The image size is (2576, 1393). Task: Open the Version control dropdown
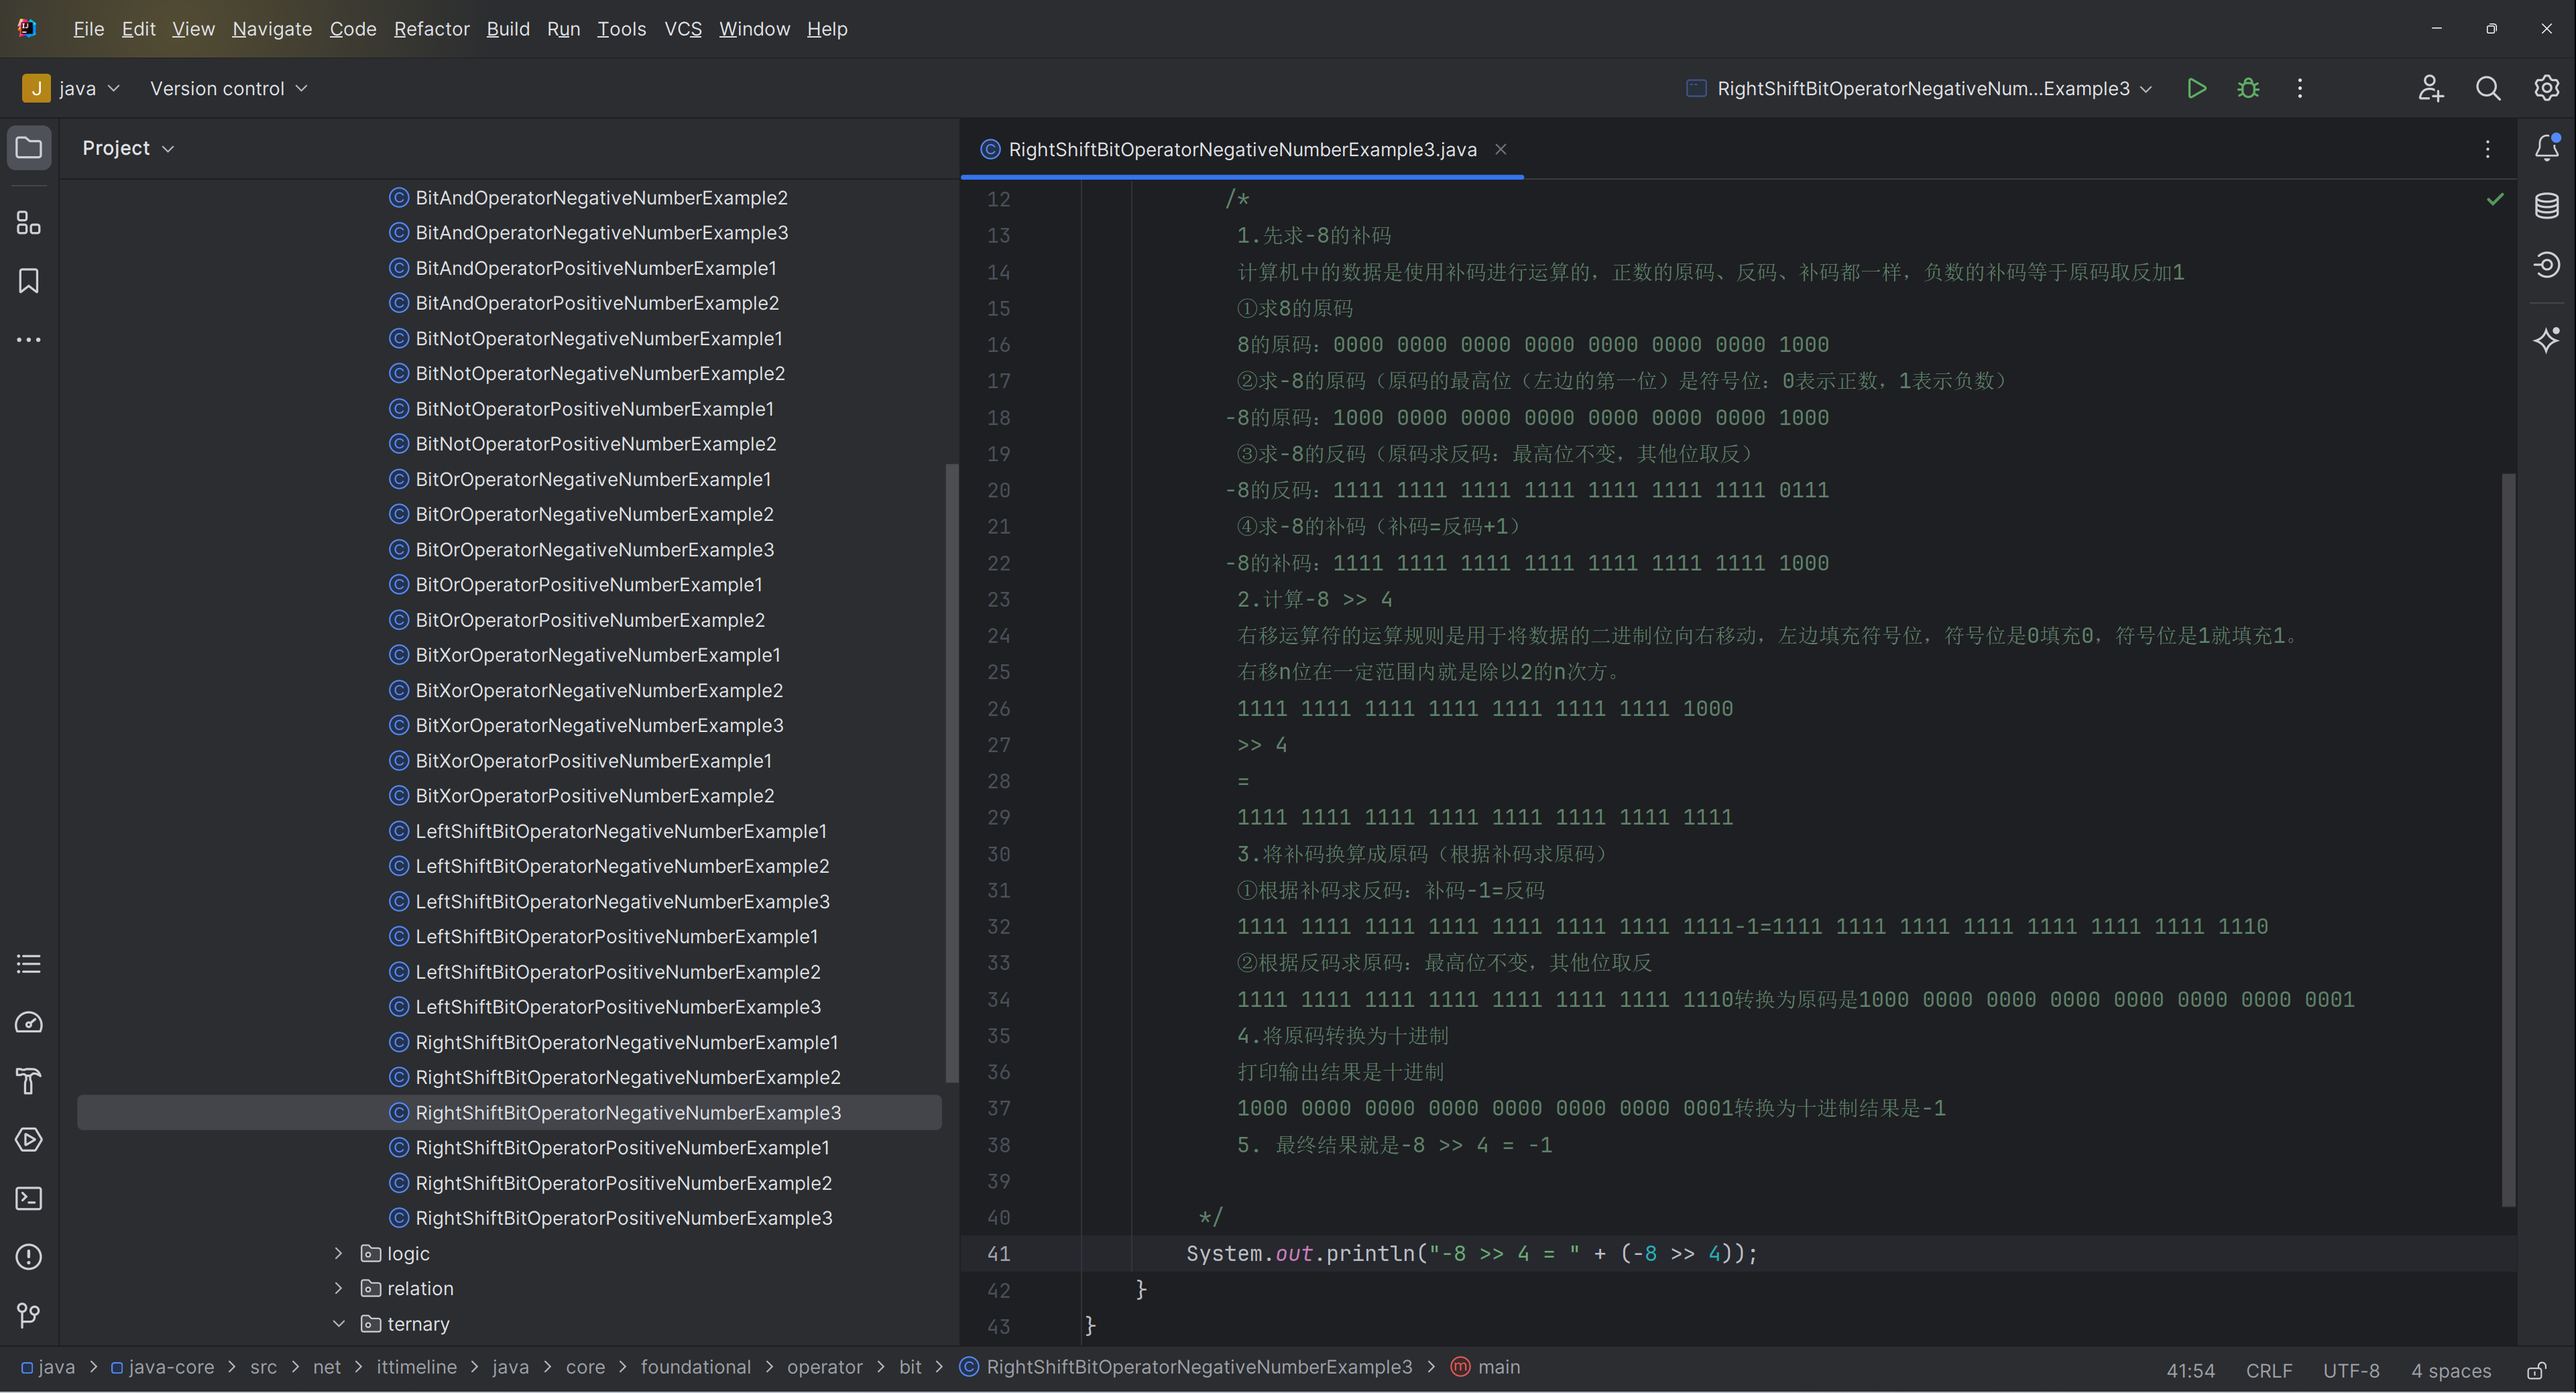coord(229,88)
